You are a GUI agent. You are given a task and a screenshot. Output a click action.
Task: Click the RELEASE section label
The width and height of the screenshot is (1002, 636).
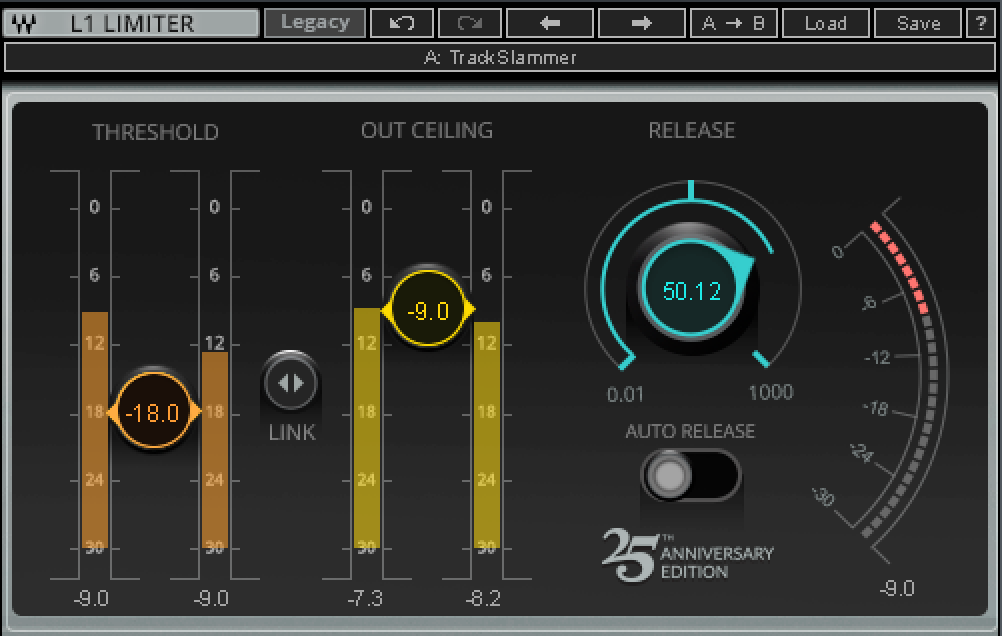coord(691,130)
